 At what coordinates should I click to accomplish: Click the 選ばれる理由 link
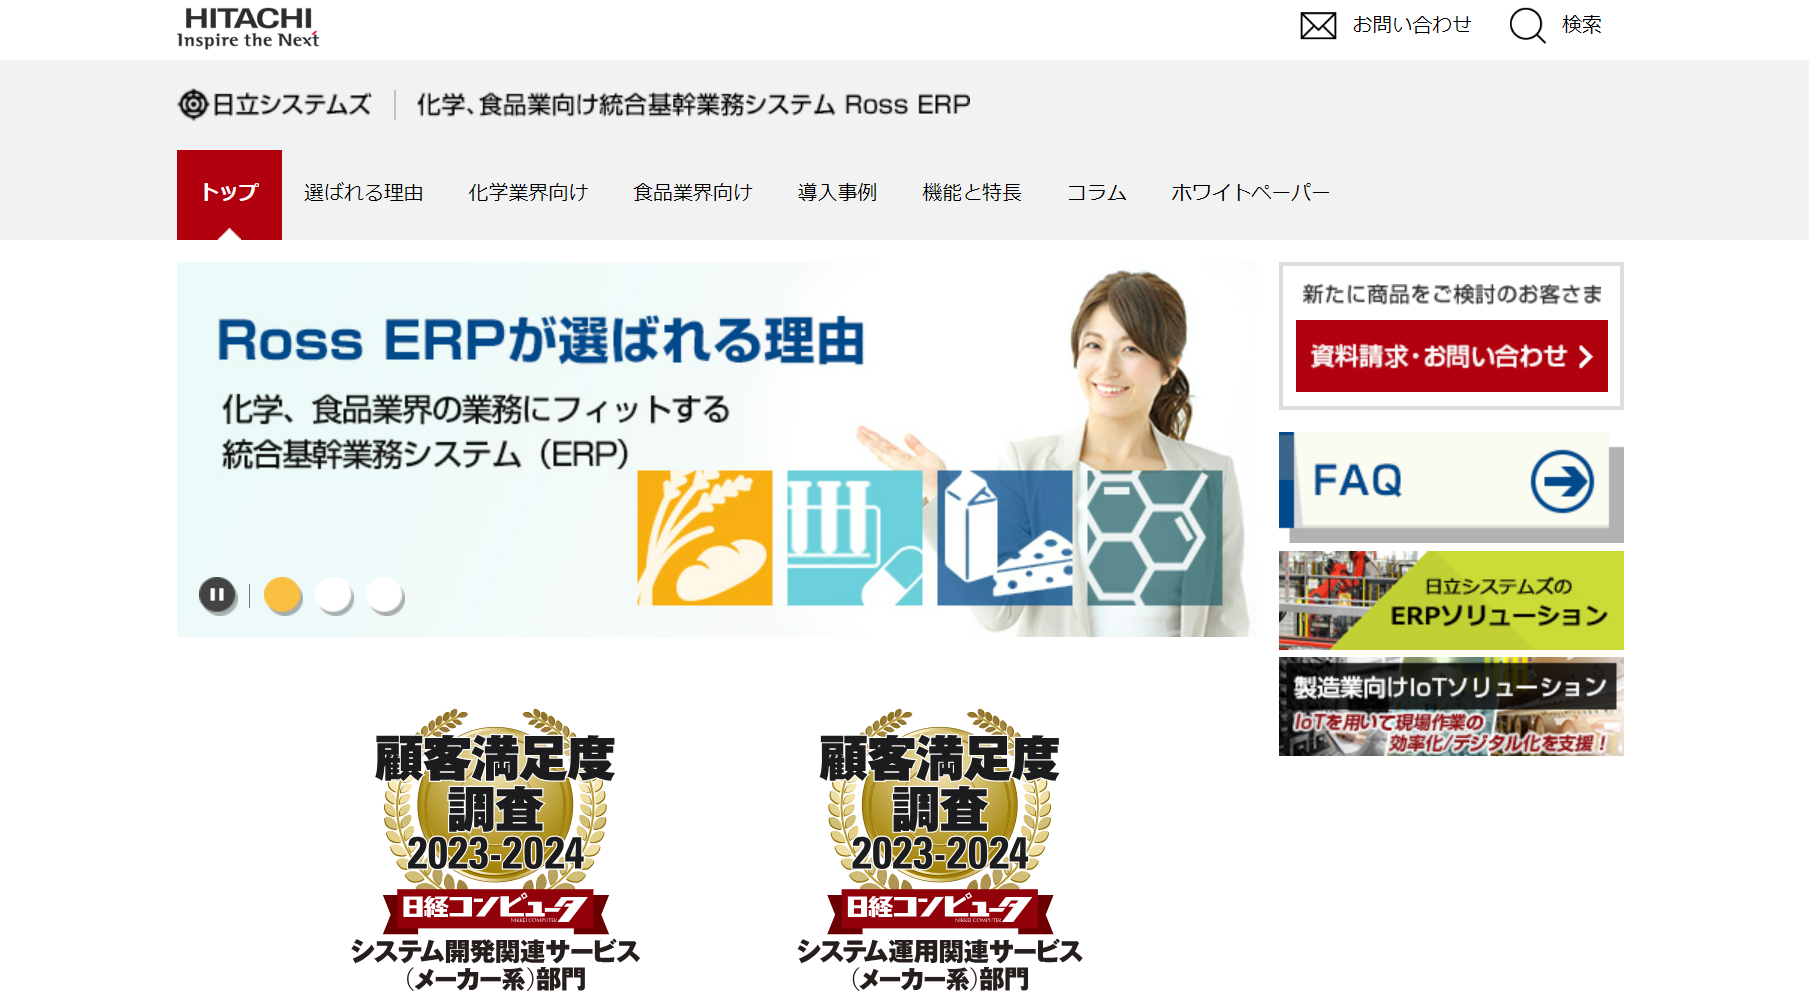(x=365, y=193)
